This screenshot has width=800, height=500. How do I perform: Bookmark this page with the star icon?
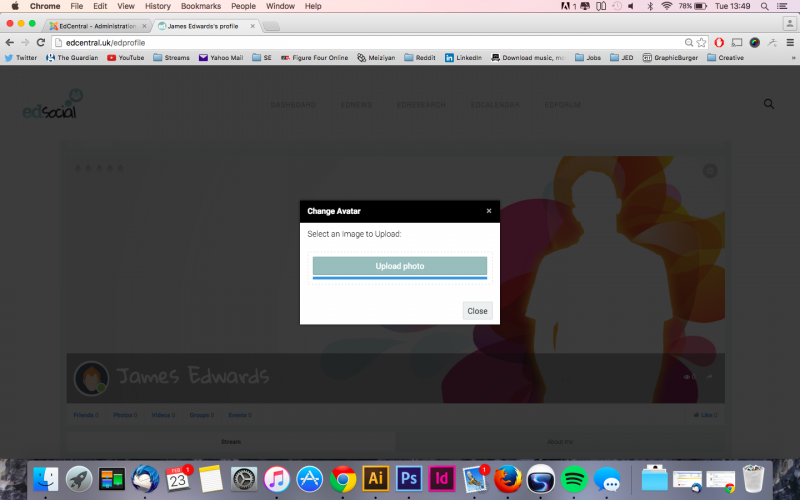tap(702, 43)
